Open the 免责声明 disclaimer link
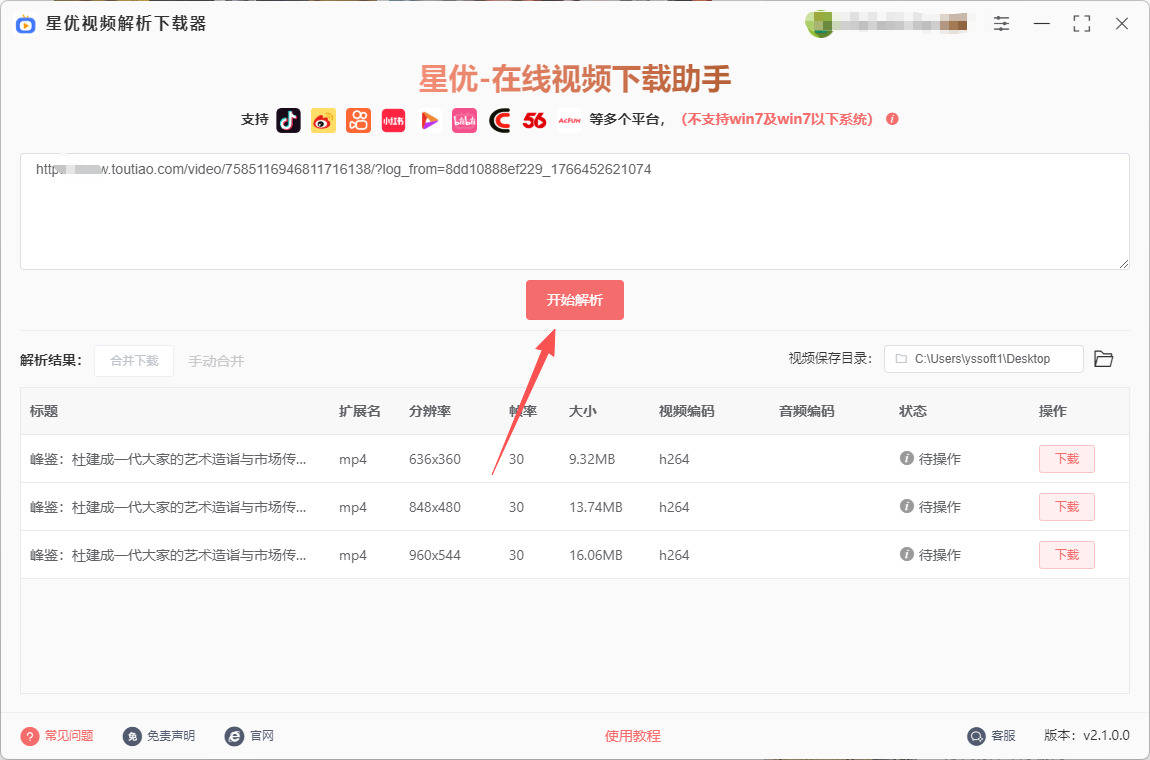 [158, 735]
